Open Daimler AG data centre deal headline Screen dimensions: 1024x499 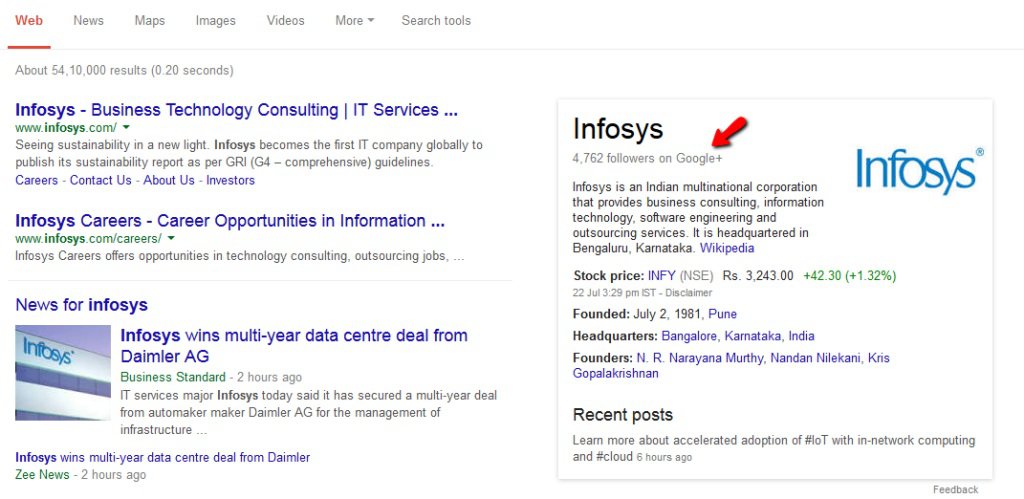(294, 346)
